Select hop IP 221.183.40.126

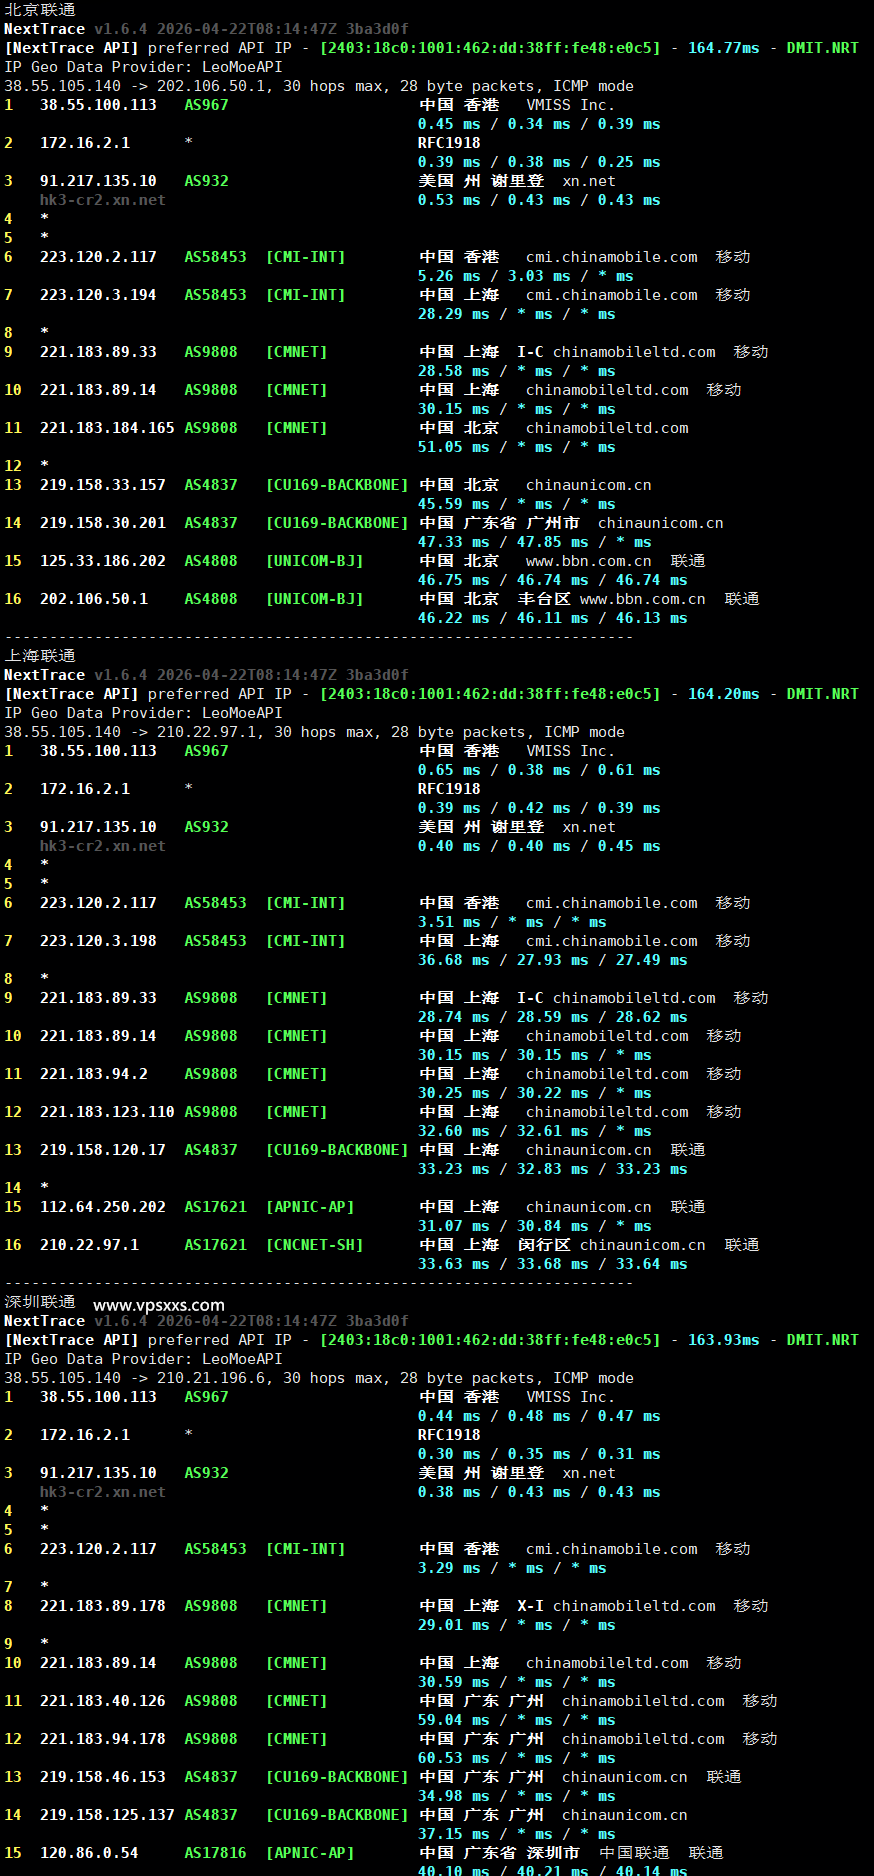[103, 1701]
